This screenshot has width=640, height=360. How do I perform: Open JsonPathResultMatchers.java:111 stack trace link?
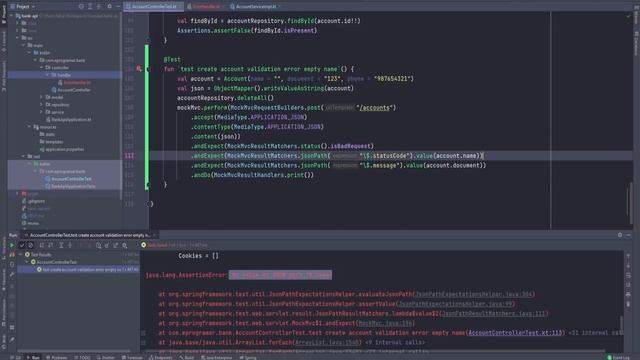coord(494,313)
